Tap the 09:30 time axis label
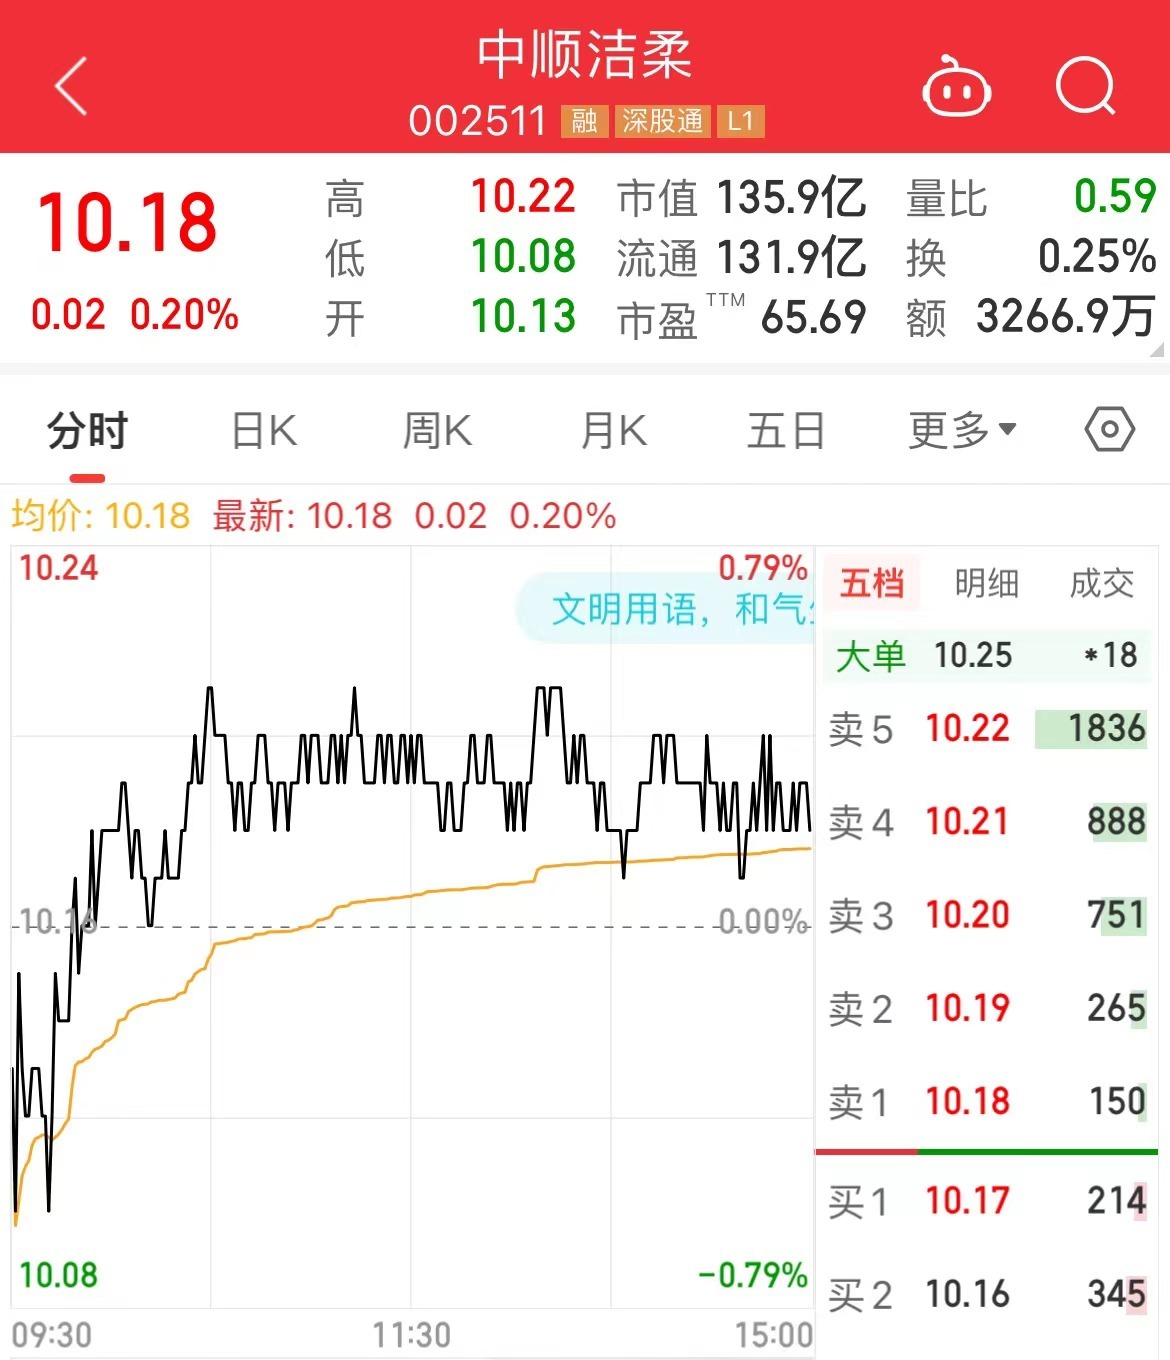 click(52, 1334)
